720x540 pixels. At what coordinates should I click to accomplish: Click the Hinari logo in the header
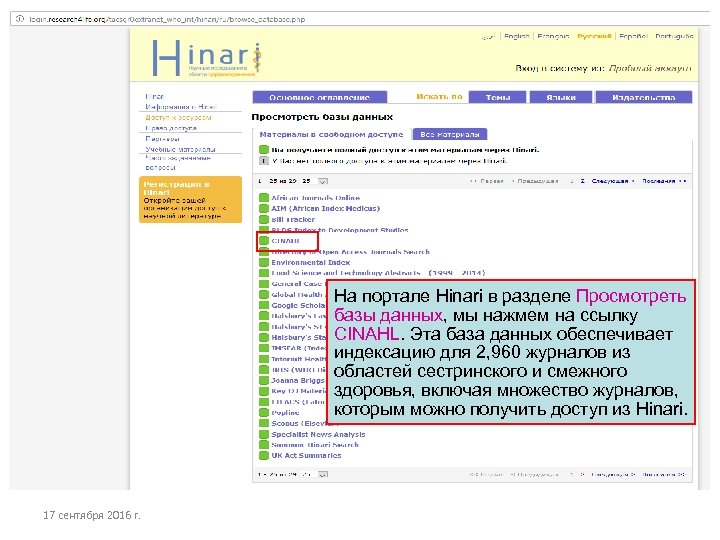point(207,59)
